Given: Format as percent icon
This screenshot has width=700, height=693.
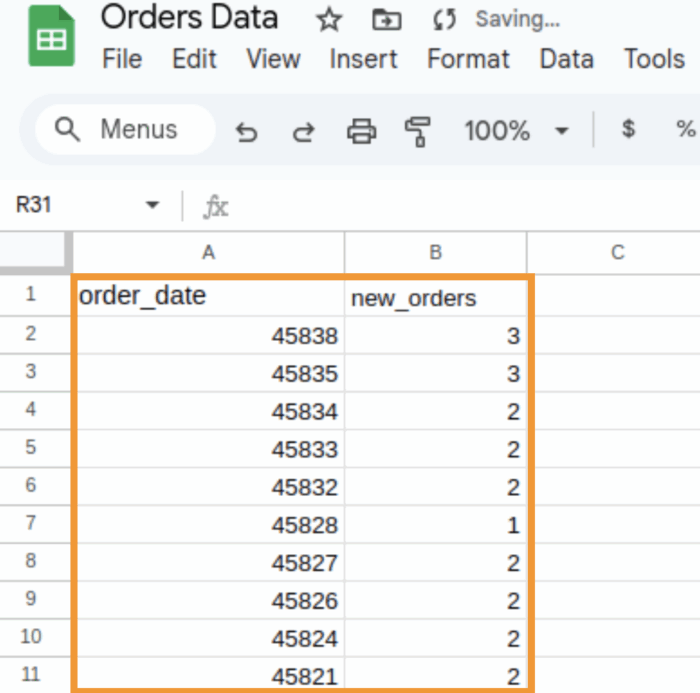Looking at the screenshot, I should tap(685, 129).
